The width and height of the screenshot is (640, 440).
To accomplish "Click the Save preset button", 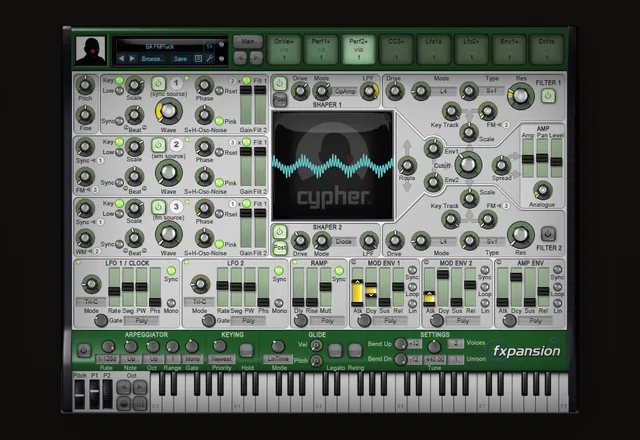I will [180, 59].
